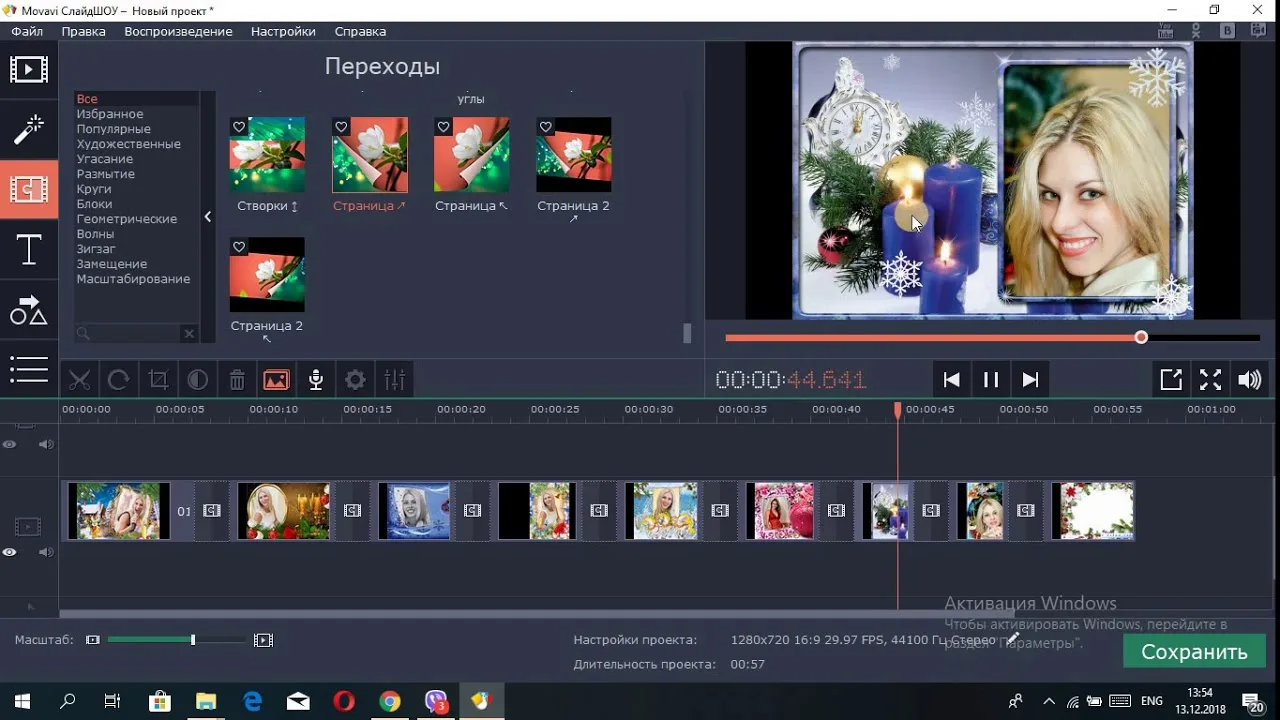1280x720 pixels.
Task: Pause the preview playback
Action: (991, 380)
